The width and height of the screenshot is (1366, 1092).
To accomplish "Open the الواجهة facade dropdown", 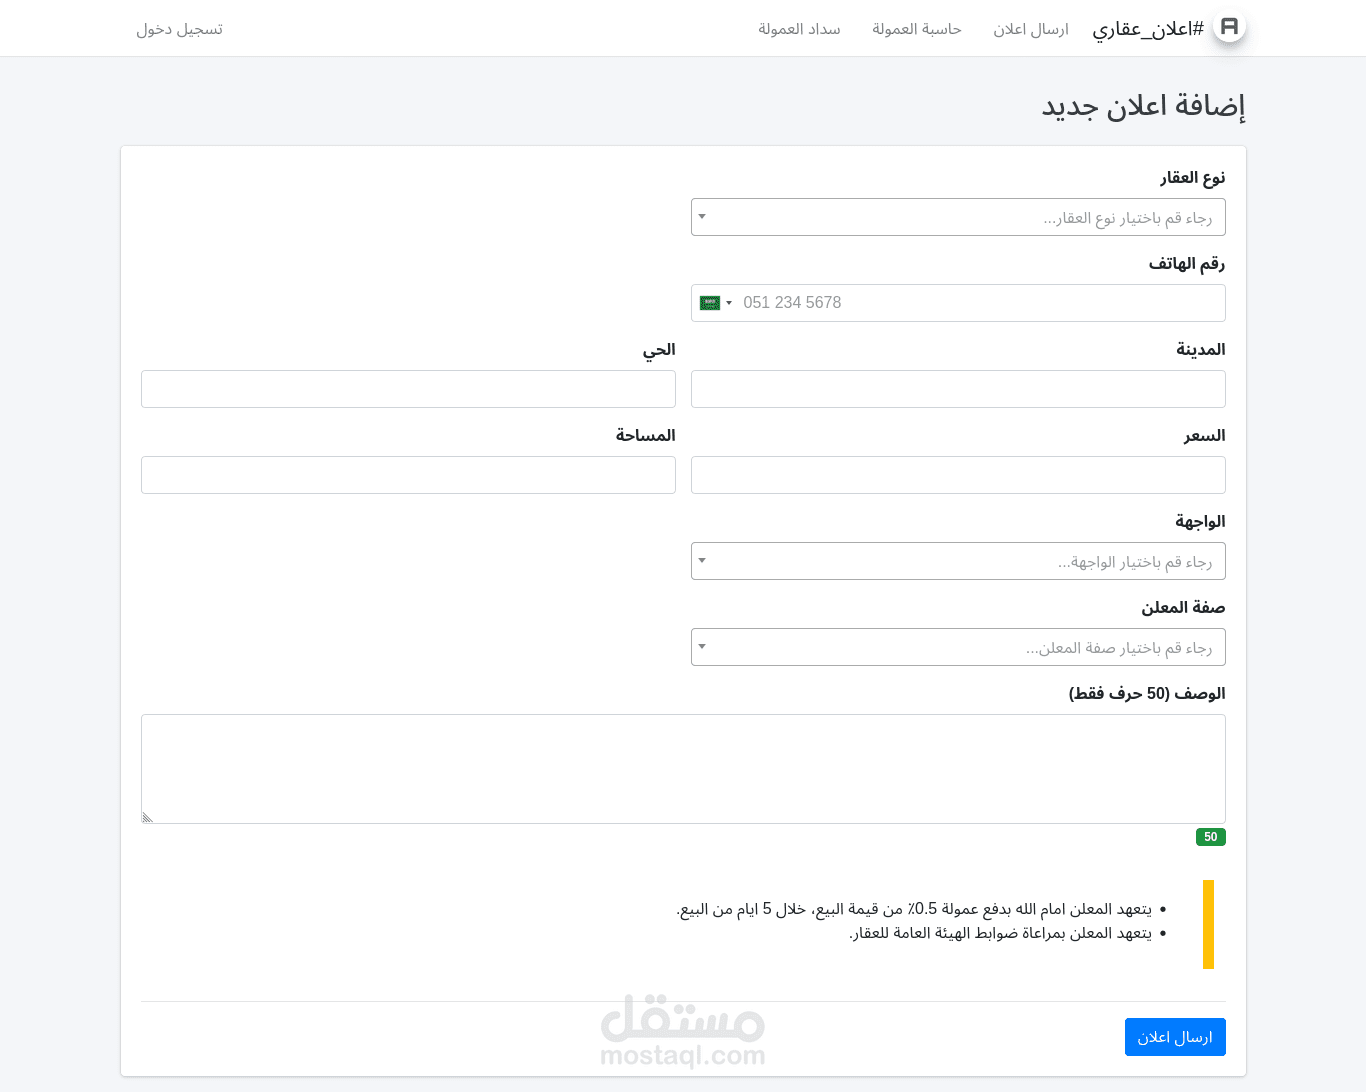I will pos(957,561).
